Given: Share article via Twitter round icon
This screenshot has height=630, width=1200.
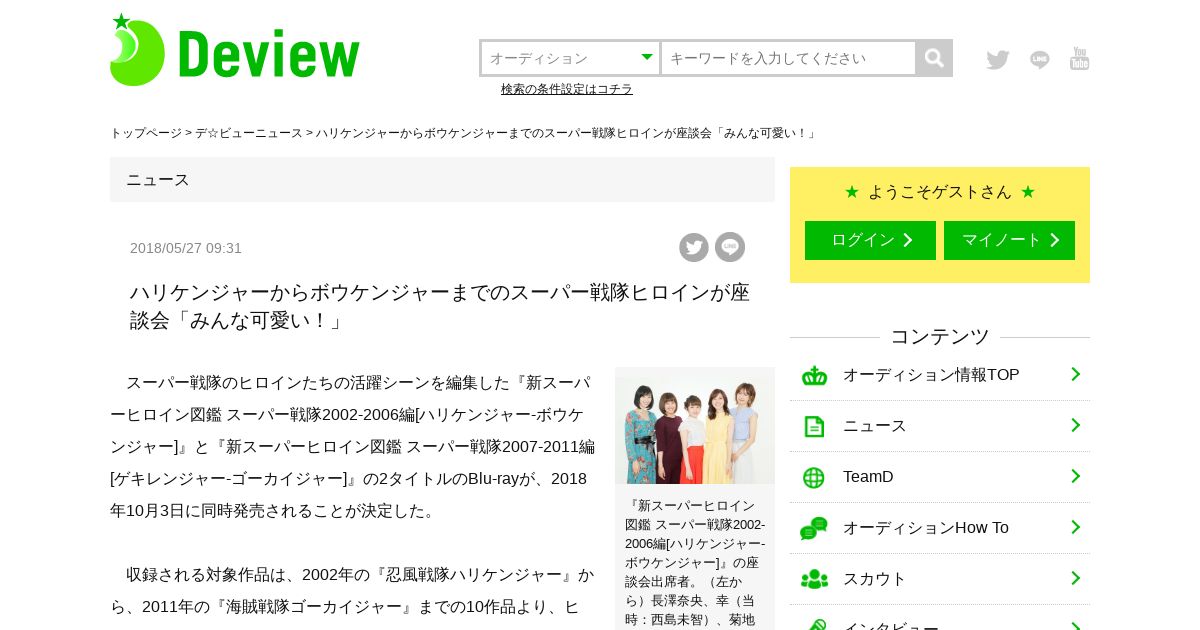Looking at the screenshot, I should pos(694,247).
